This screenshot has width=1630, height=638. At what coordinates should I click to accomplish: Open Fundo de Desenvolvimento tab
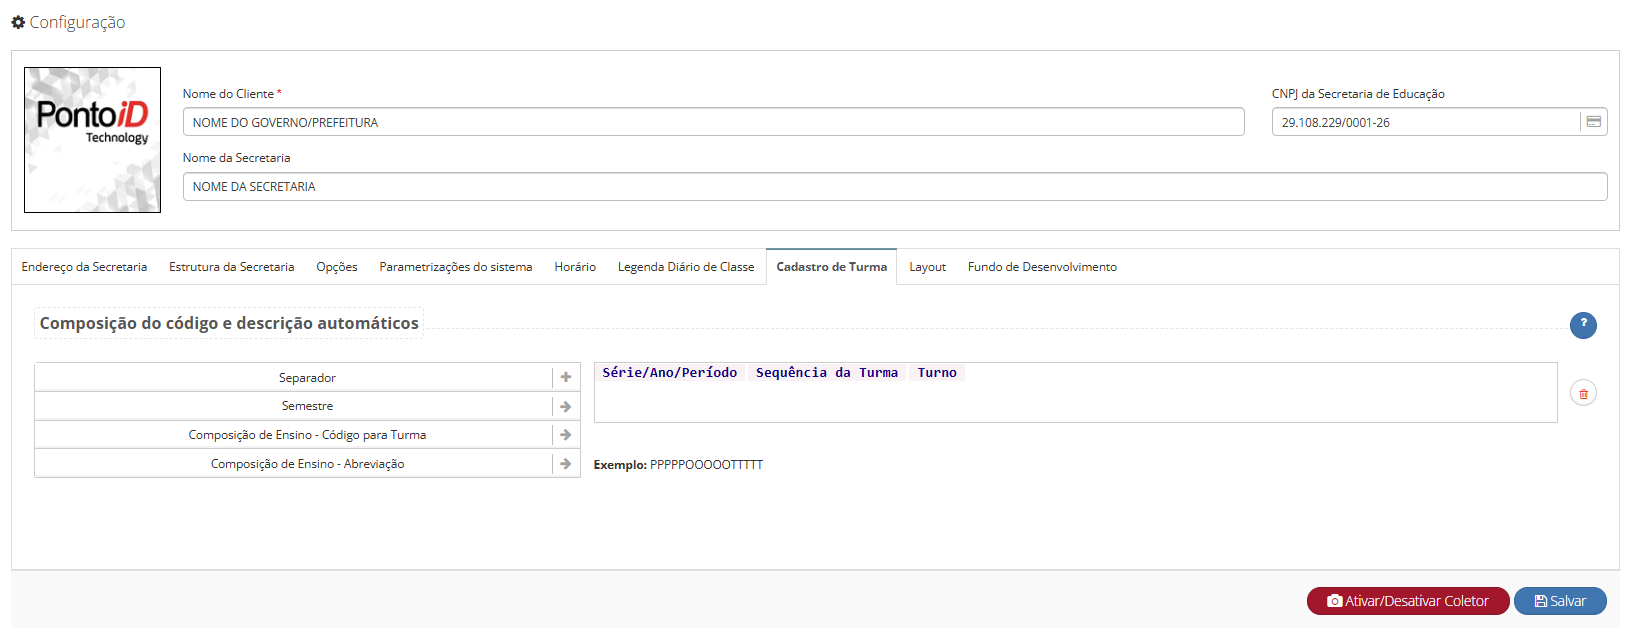(1042, 267)
